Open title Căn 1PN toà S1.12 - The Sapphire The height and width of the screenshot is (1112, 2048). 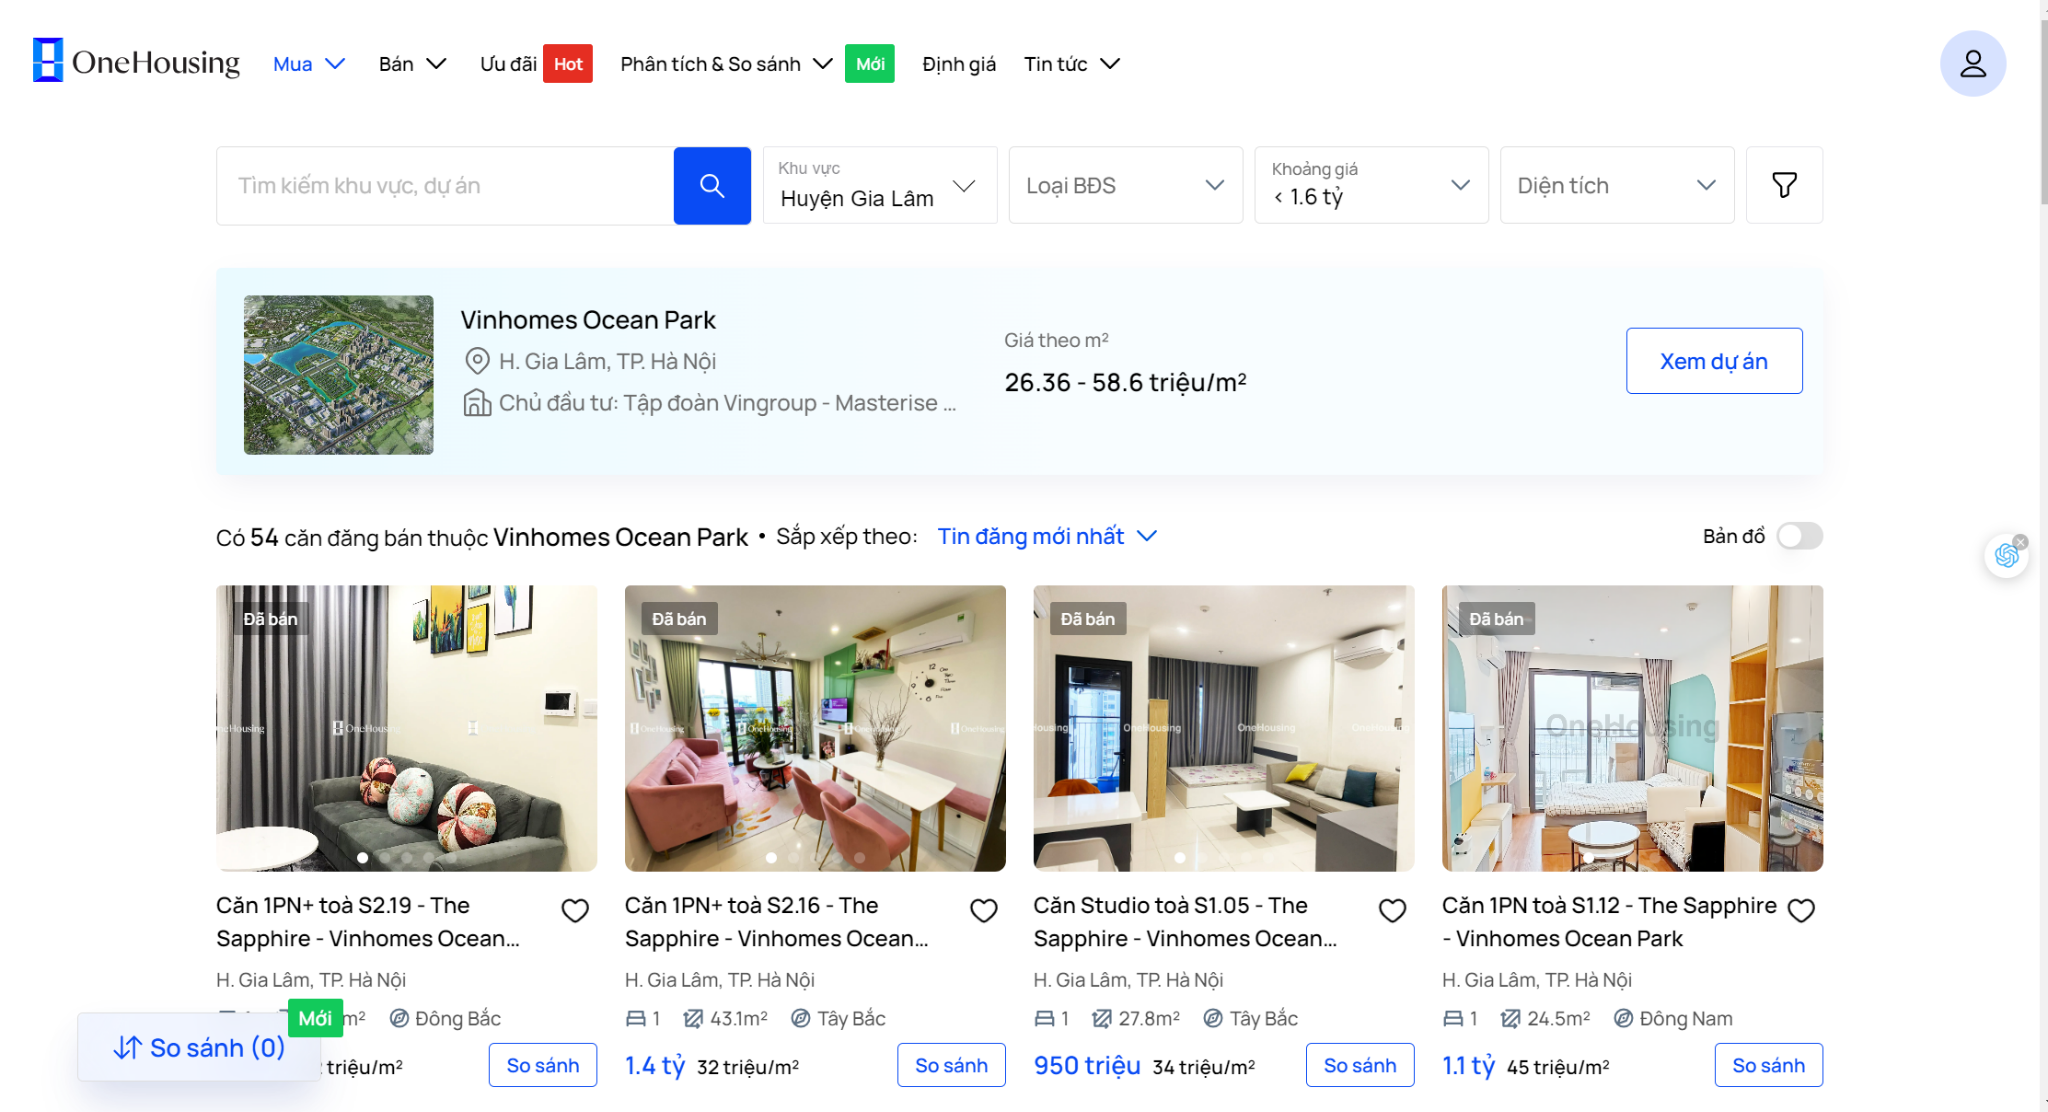(x=1609, y=922)
